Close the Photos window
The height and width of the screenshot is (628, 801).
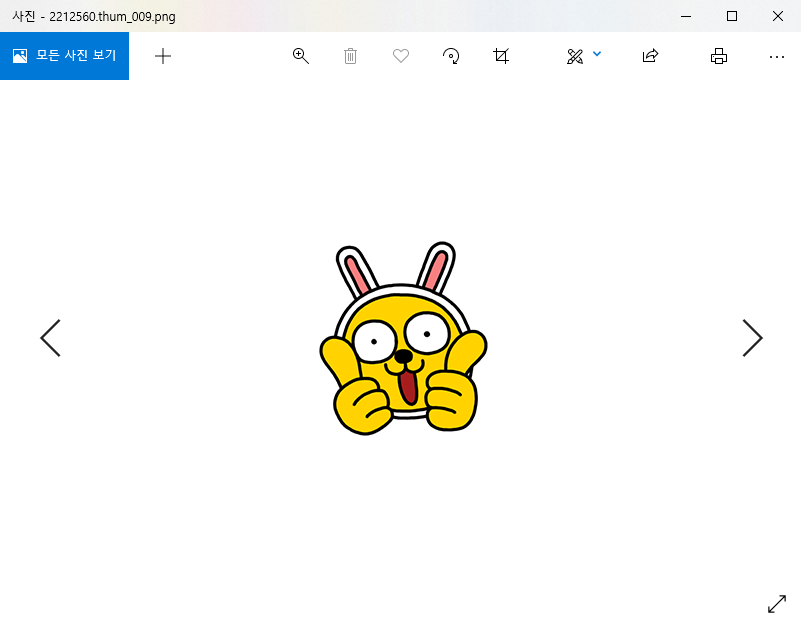coord(778,16)
